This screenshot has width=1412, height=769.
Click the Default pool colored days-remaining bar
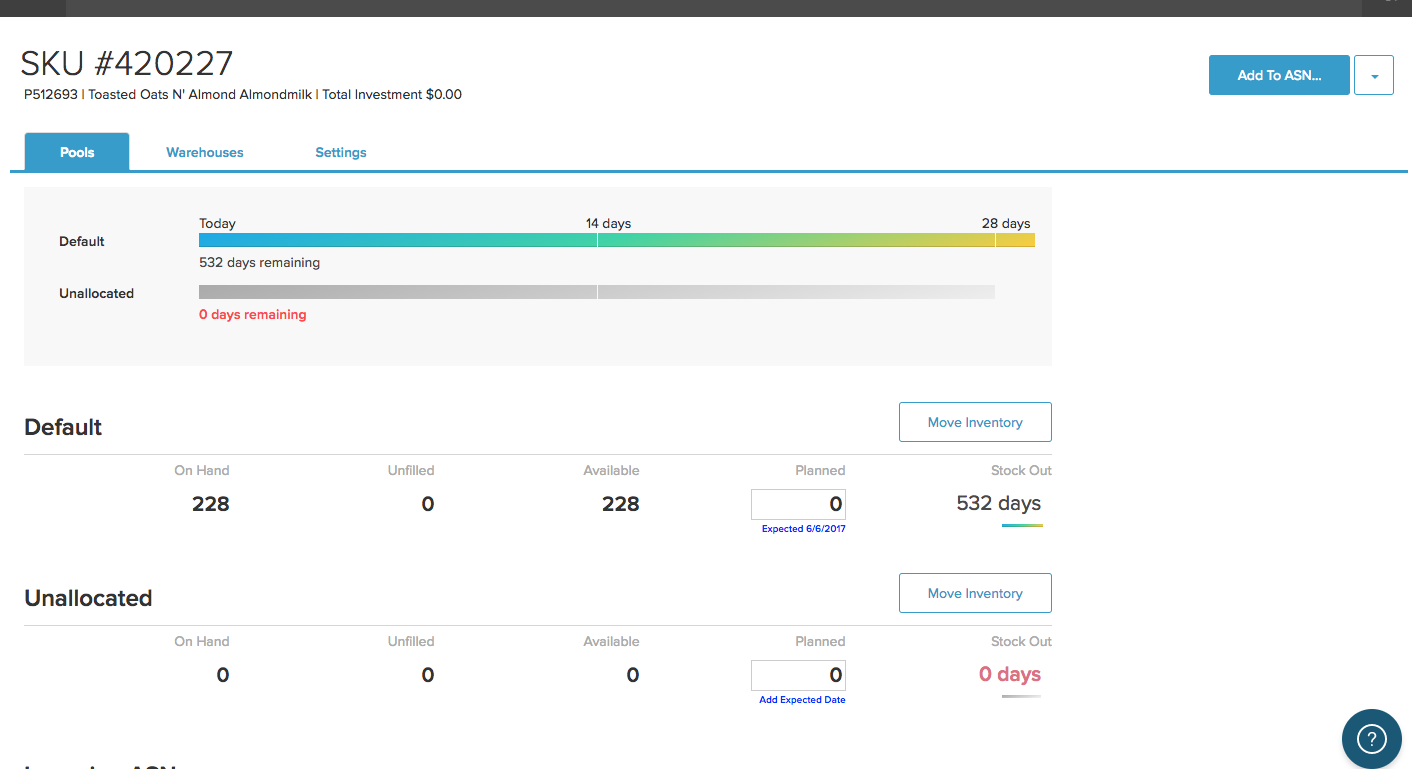tap(617, 240)
